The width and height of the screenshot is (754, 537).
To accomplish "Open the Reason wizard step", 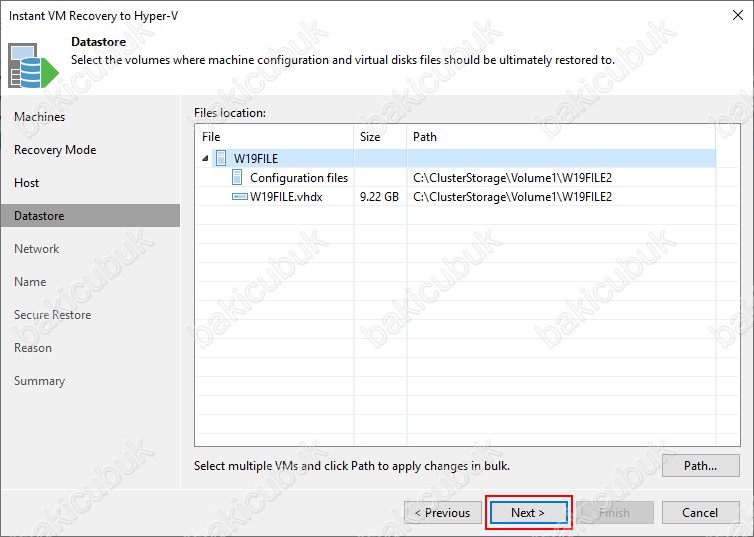I will click(33, 348).
